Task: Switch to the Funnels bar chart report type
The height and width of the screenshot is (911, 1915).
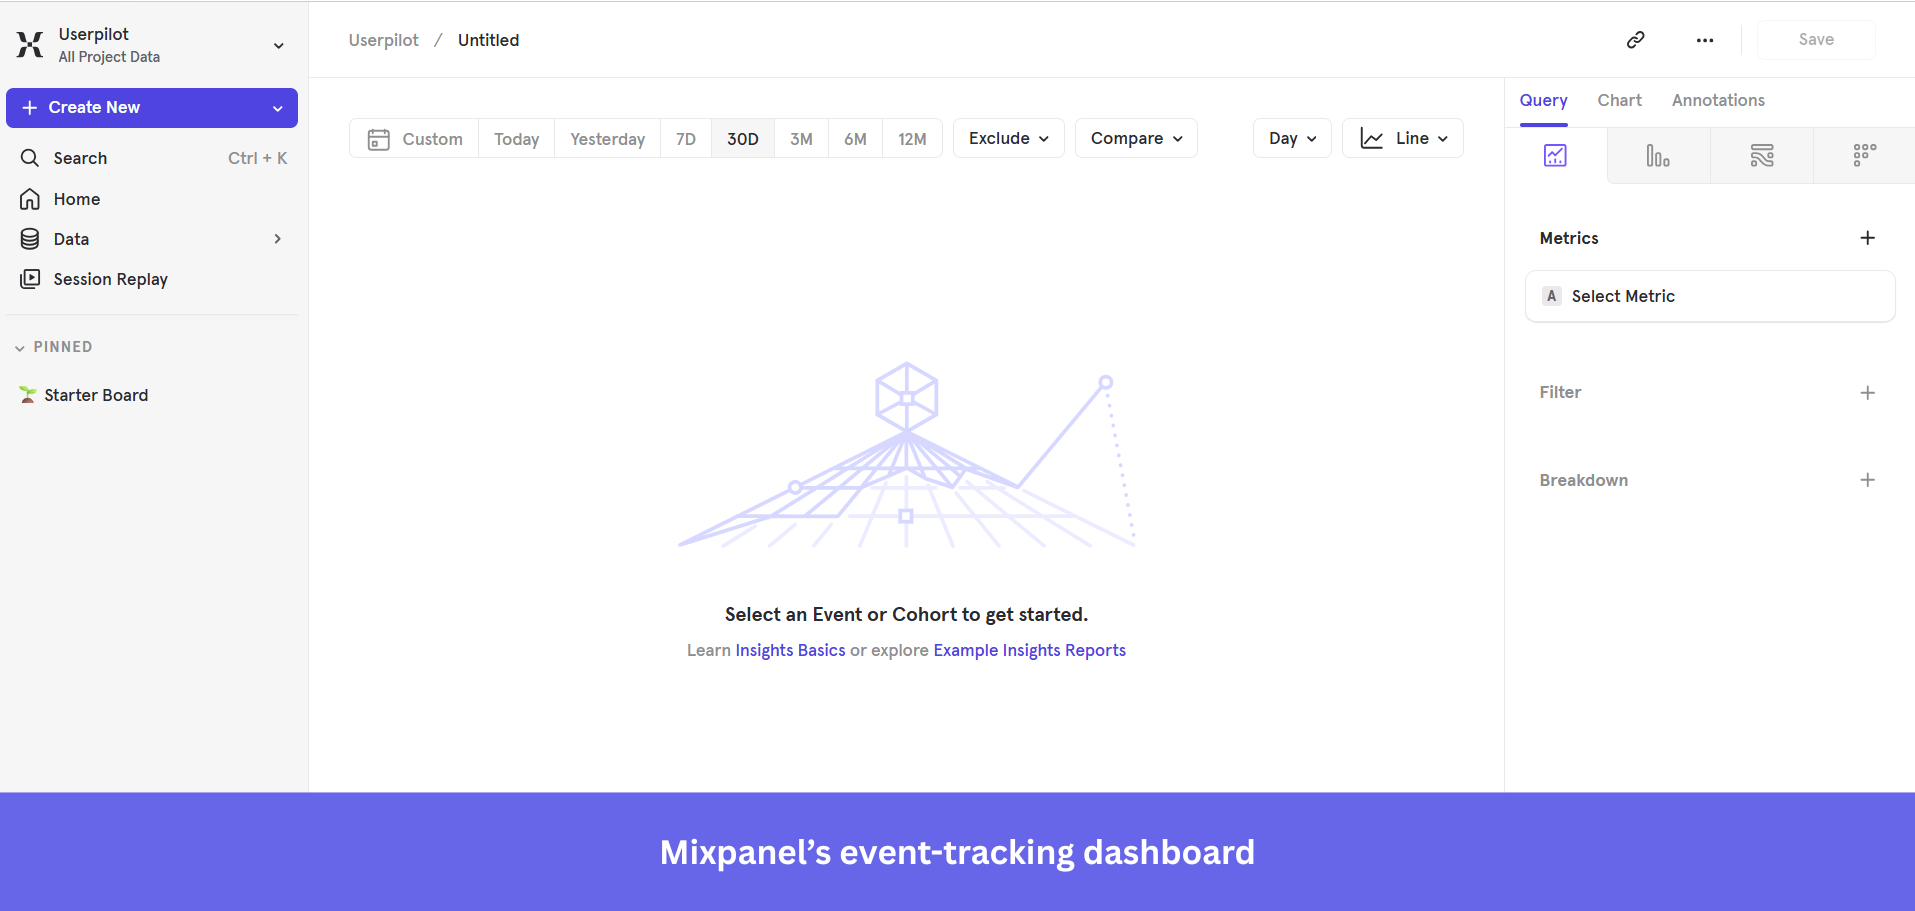Action: 1658,155
